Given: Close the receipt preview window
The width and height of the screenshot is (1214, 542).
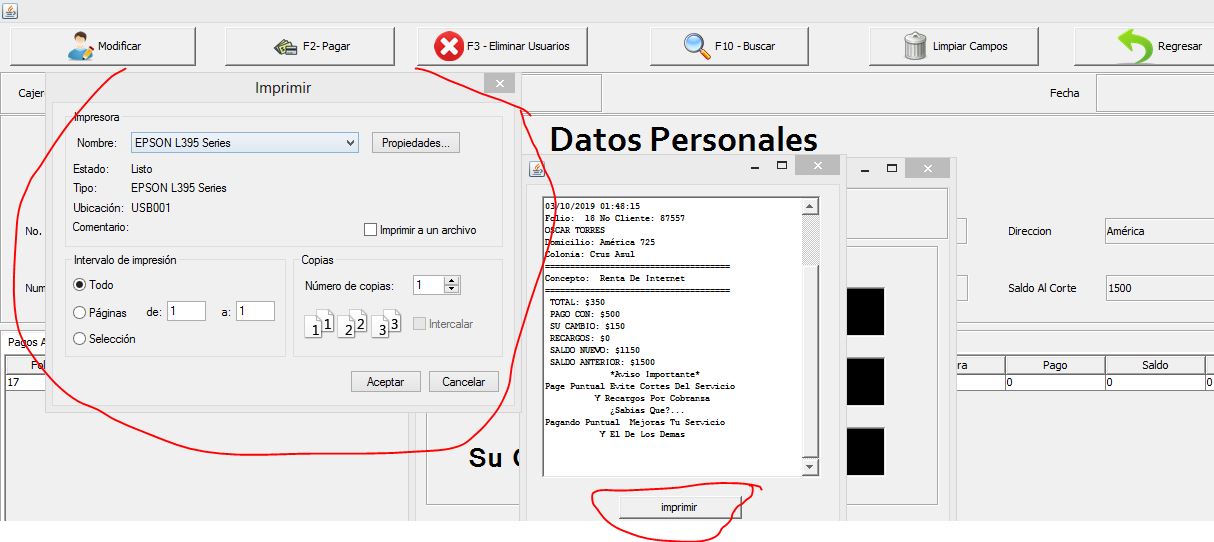Looking at the screenshot, I should (818, 166).
